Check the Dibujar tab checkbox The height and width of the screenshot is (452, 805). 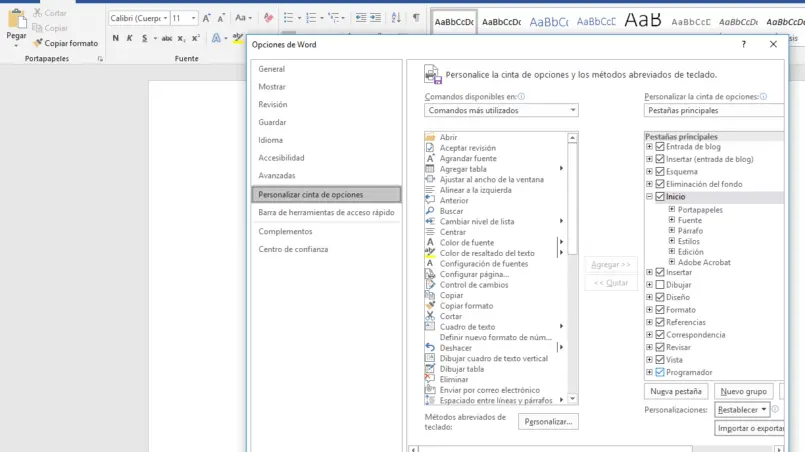pos(660,285)
